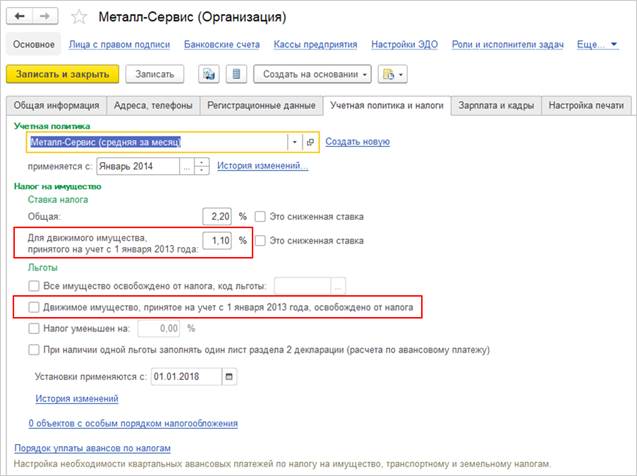Expand the Еще menu
This screenshot has height=476, width=637.
[597, 44]
